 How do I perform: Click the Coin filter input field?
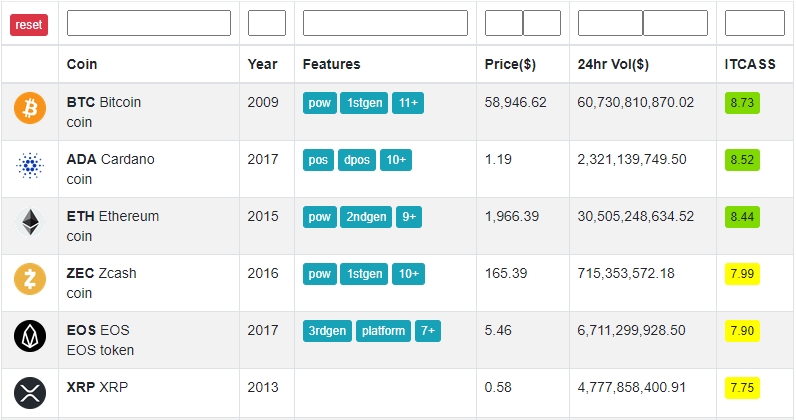[x=149, y=23]
